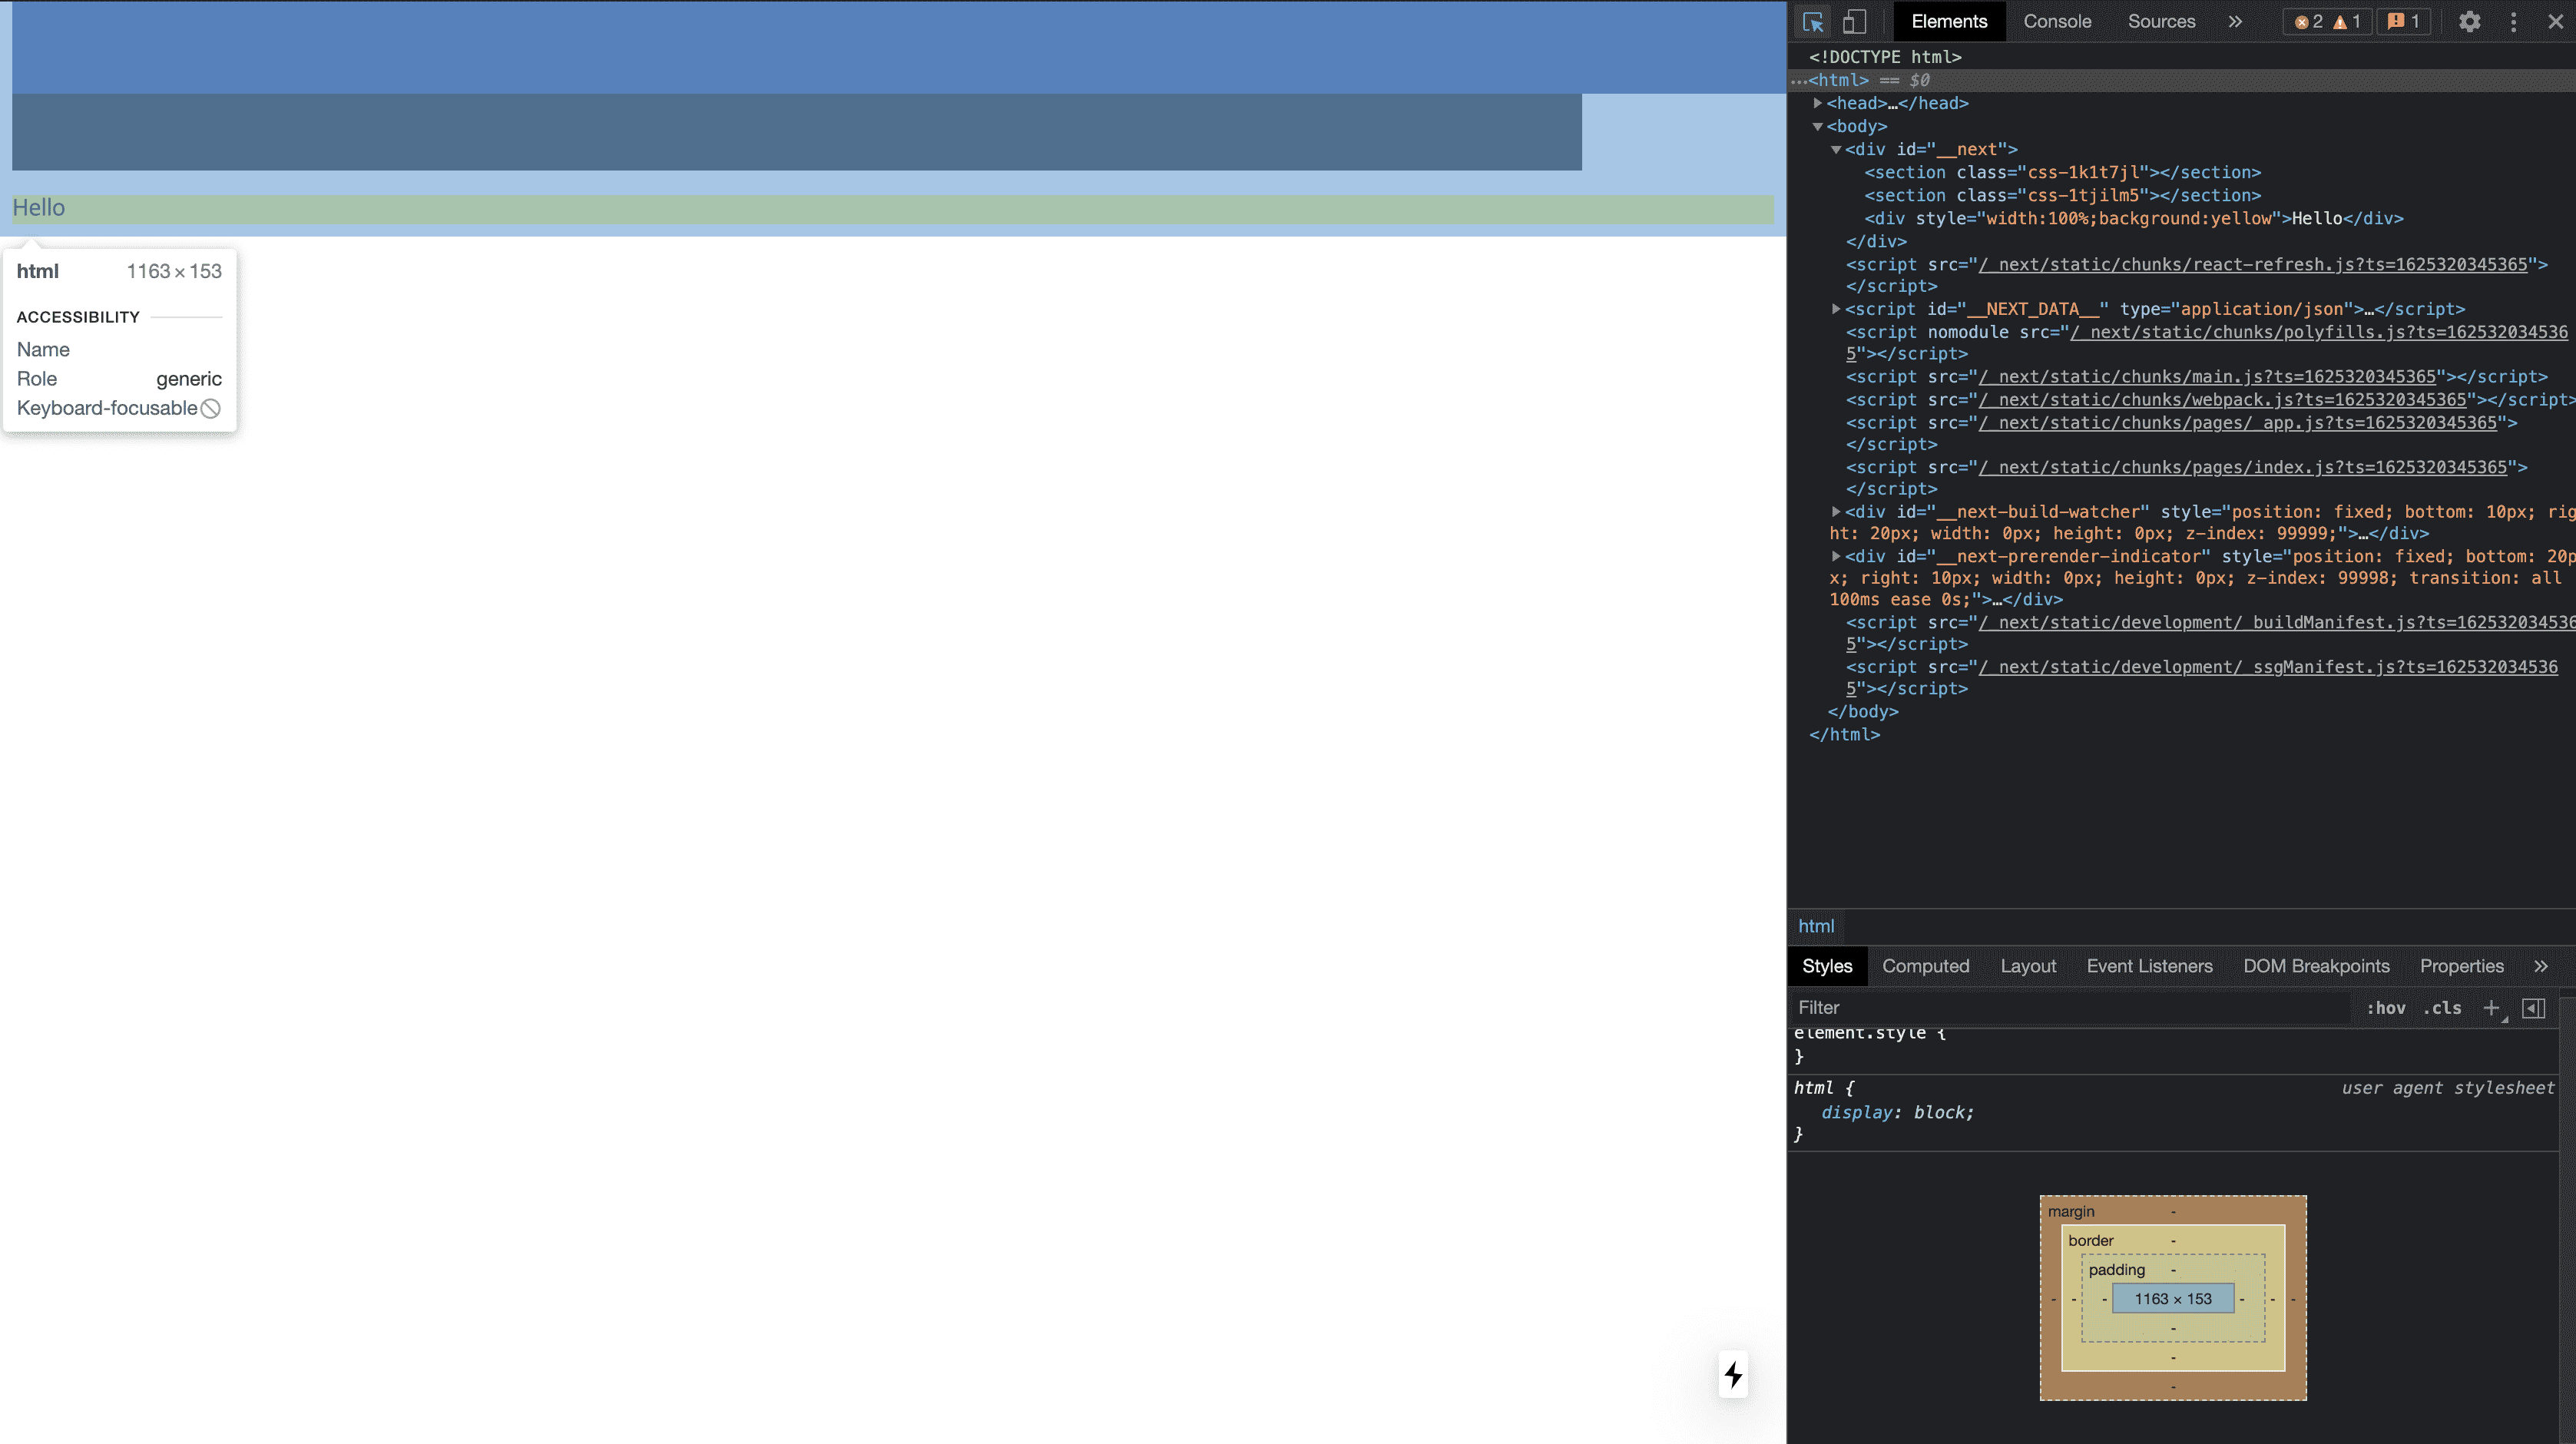2576x1444 pixels.
Task: Open the polyfills.js script link
Action: point(2318,332)
